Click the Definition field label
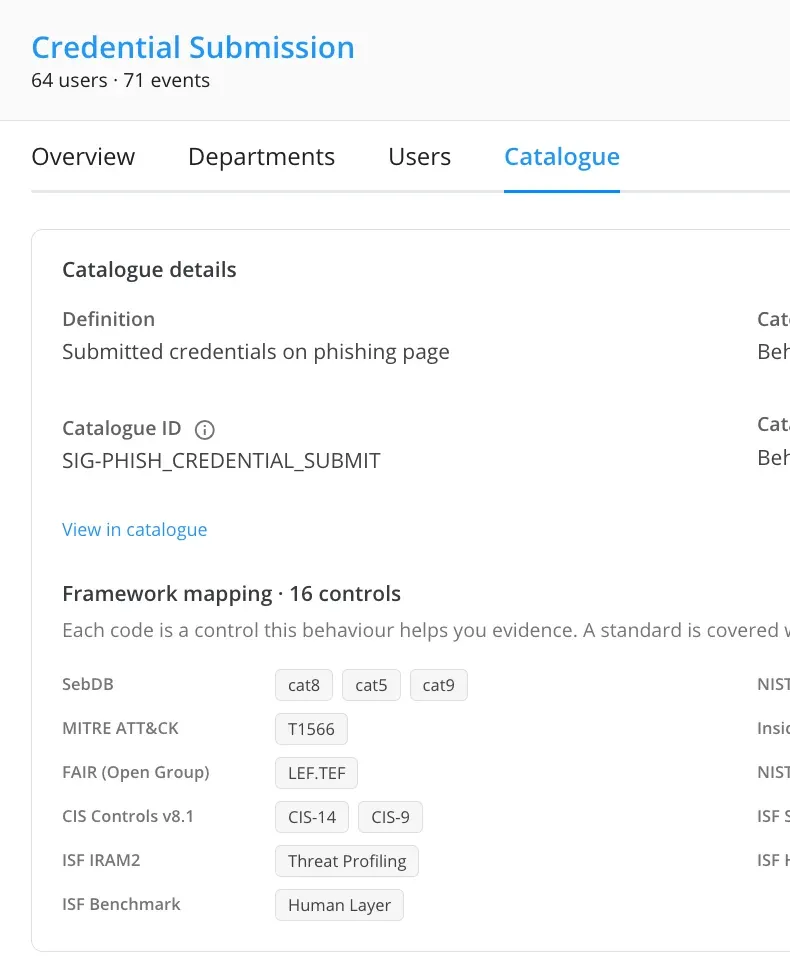Viewport: 790px width, 958px height. [109, 319]
